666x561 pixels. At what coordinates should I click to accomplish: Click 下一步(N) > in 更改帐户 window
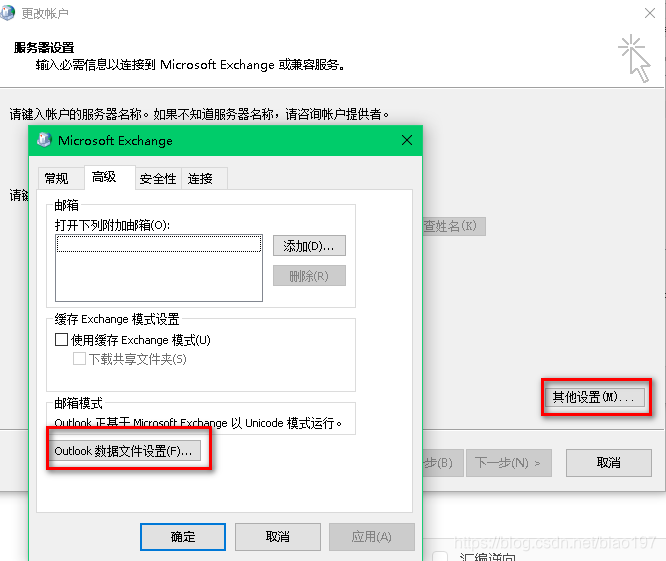point(508,462)
